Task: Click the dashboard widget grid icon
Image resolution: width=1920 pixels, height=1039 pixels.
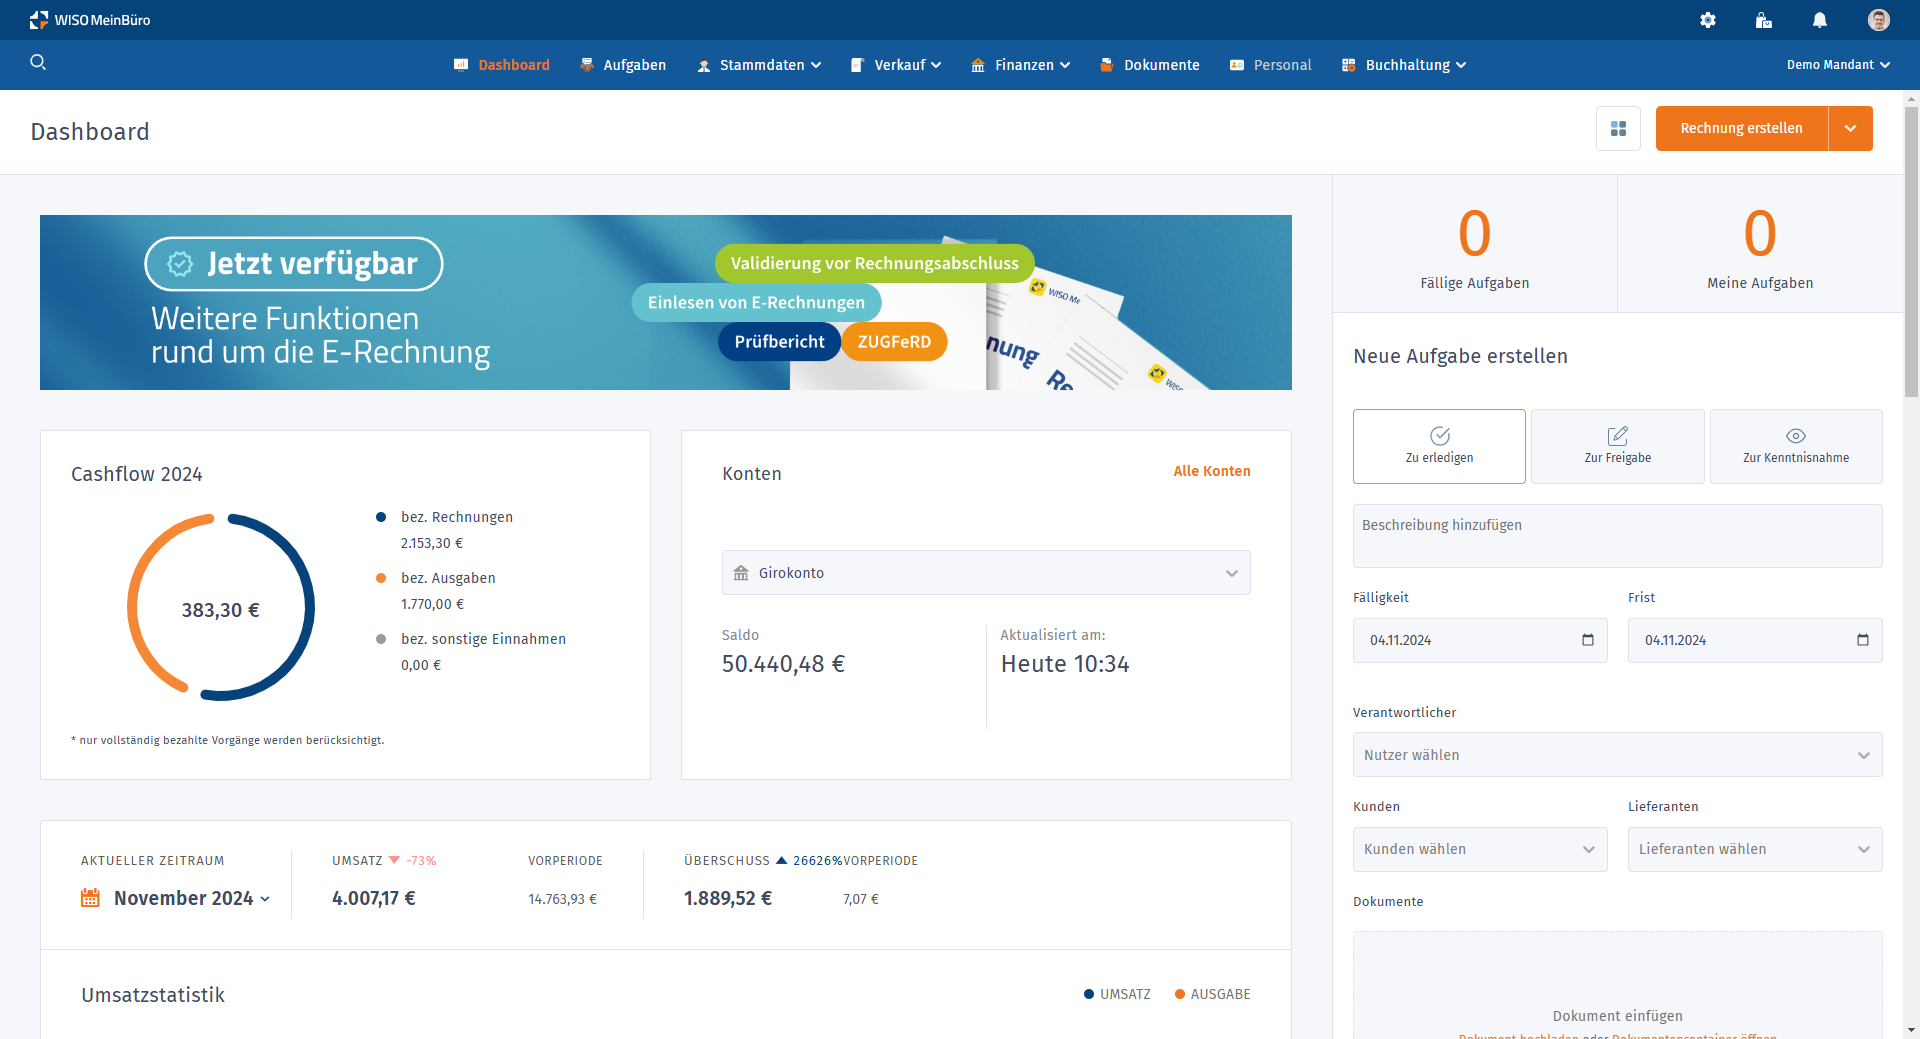Action: [x=1618, y=128]
